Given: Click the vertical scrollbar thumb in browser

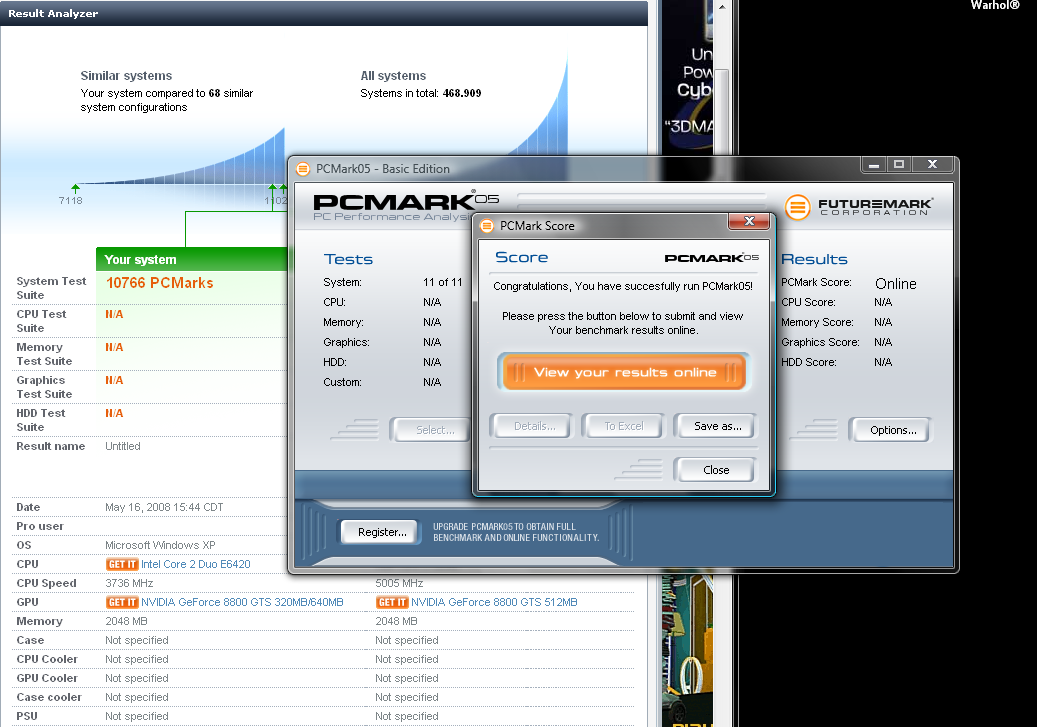Looking at the screenshot, I should pyautogui.click(x=722, y=111).
